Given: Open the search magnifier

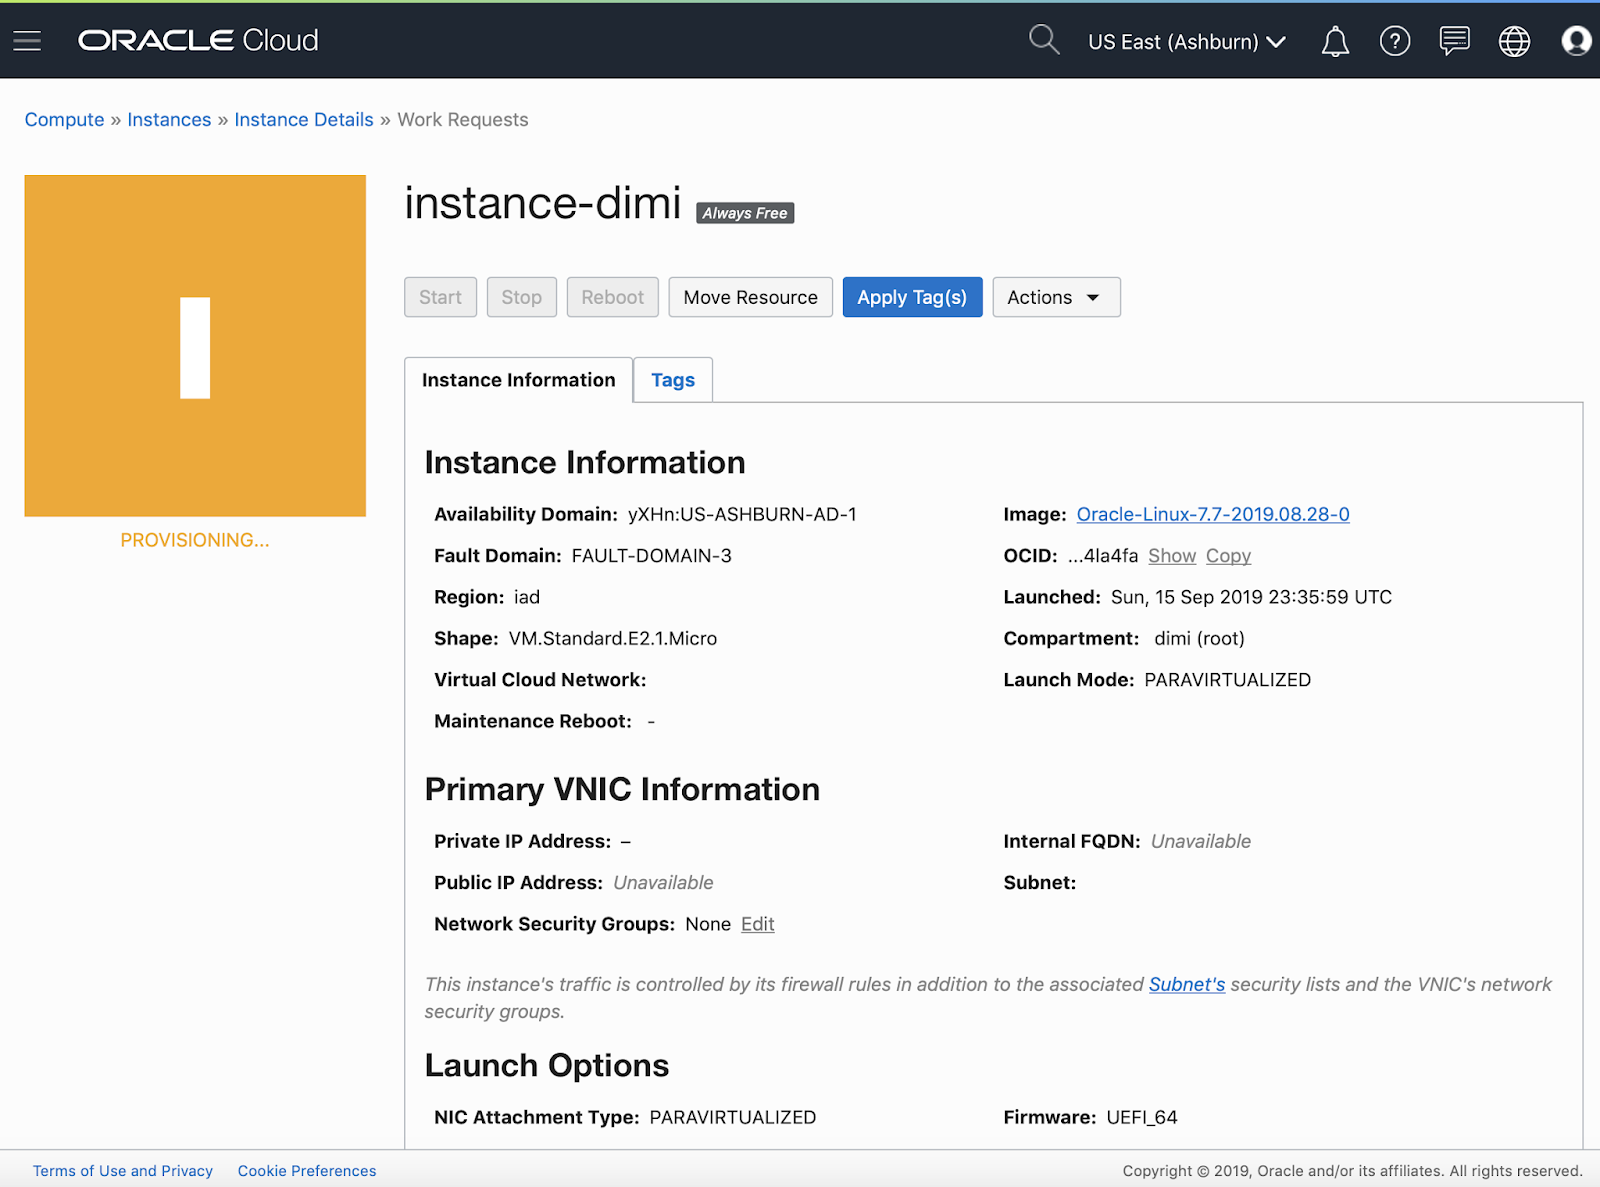Looking at the screenshot, I should pos(1043,40).
